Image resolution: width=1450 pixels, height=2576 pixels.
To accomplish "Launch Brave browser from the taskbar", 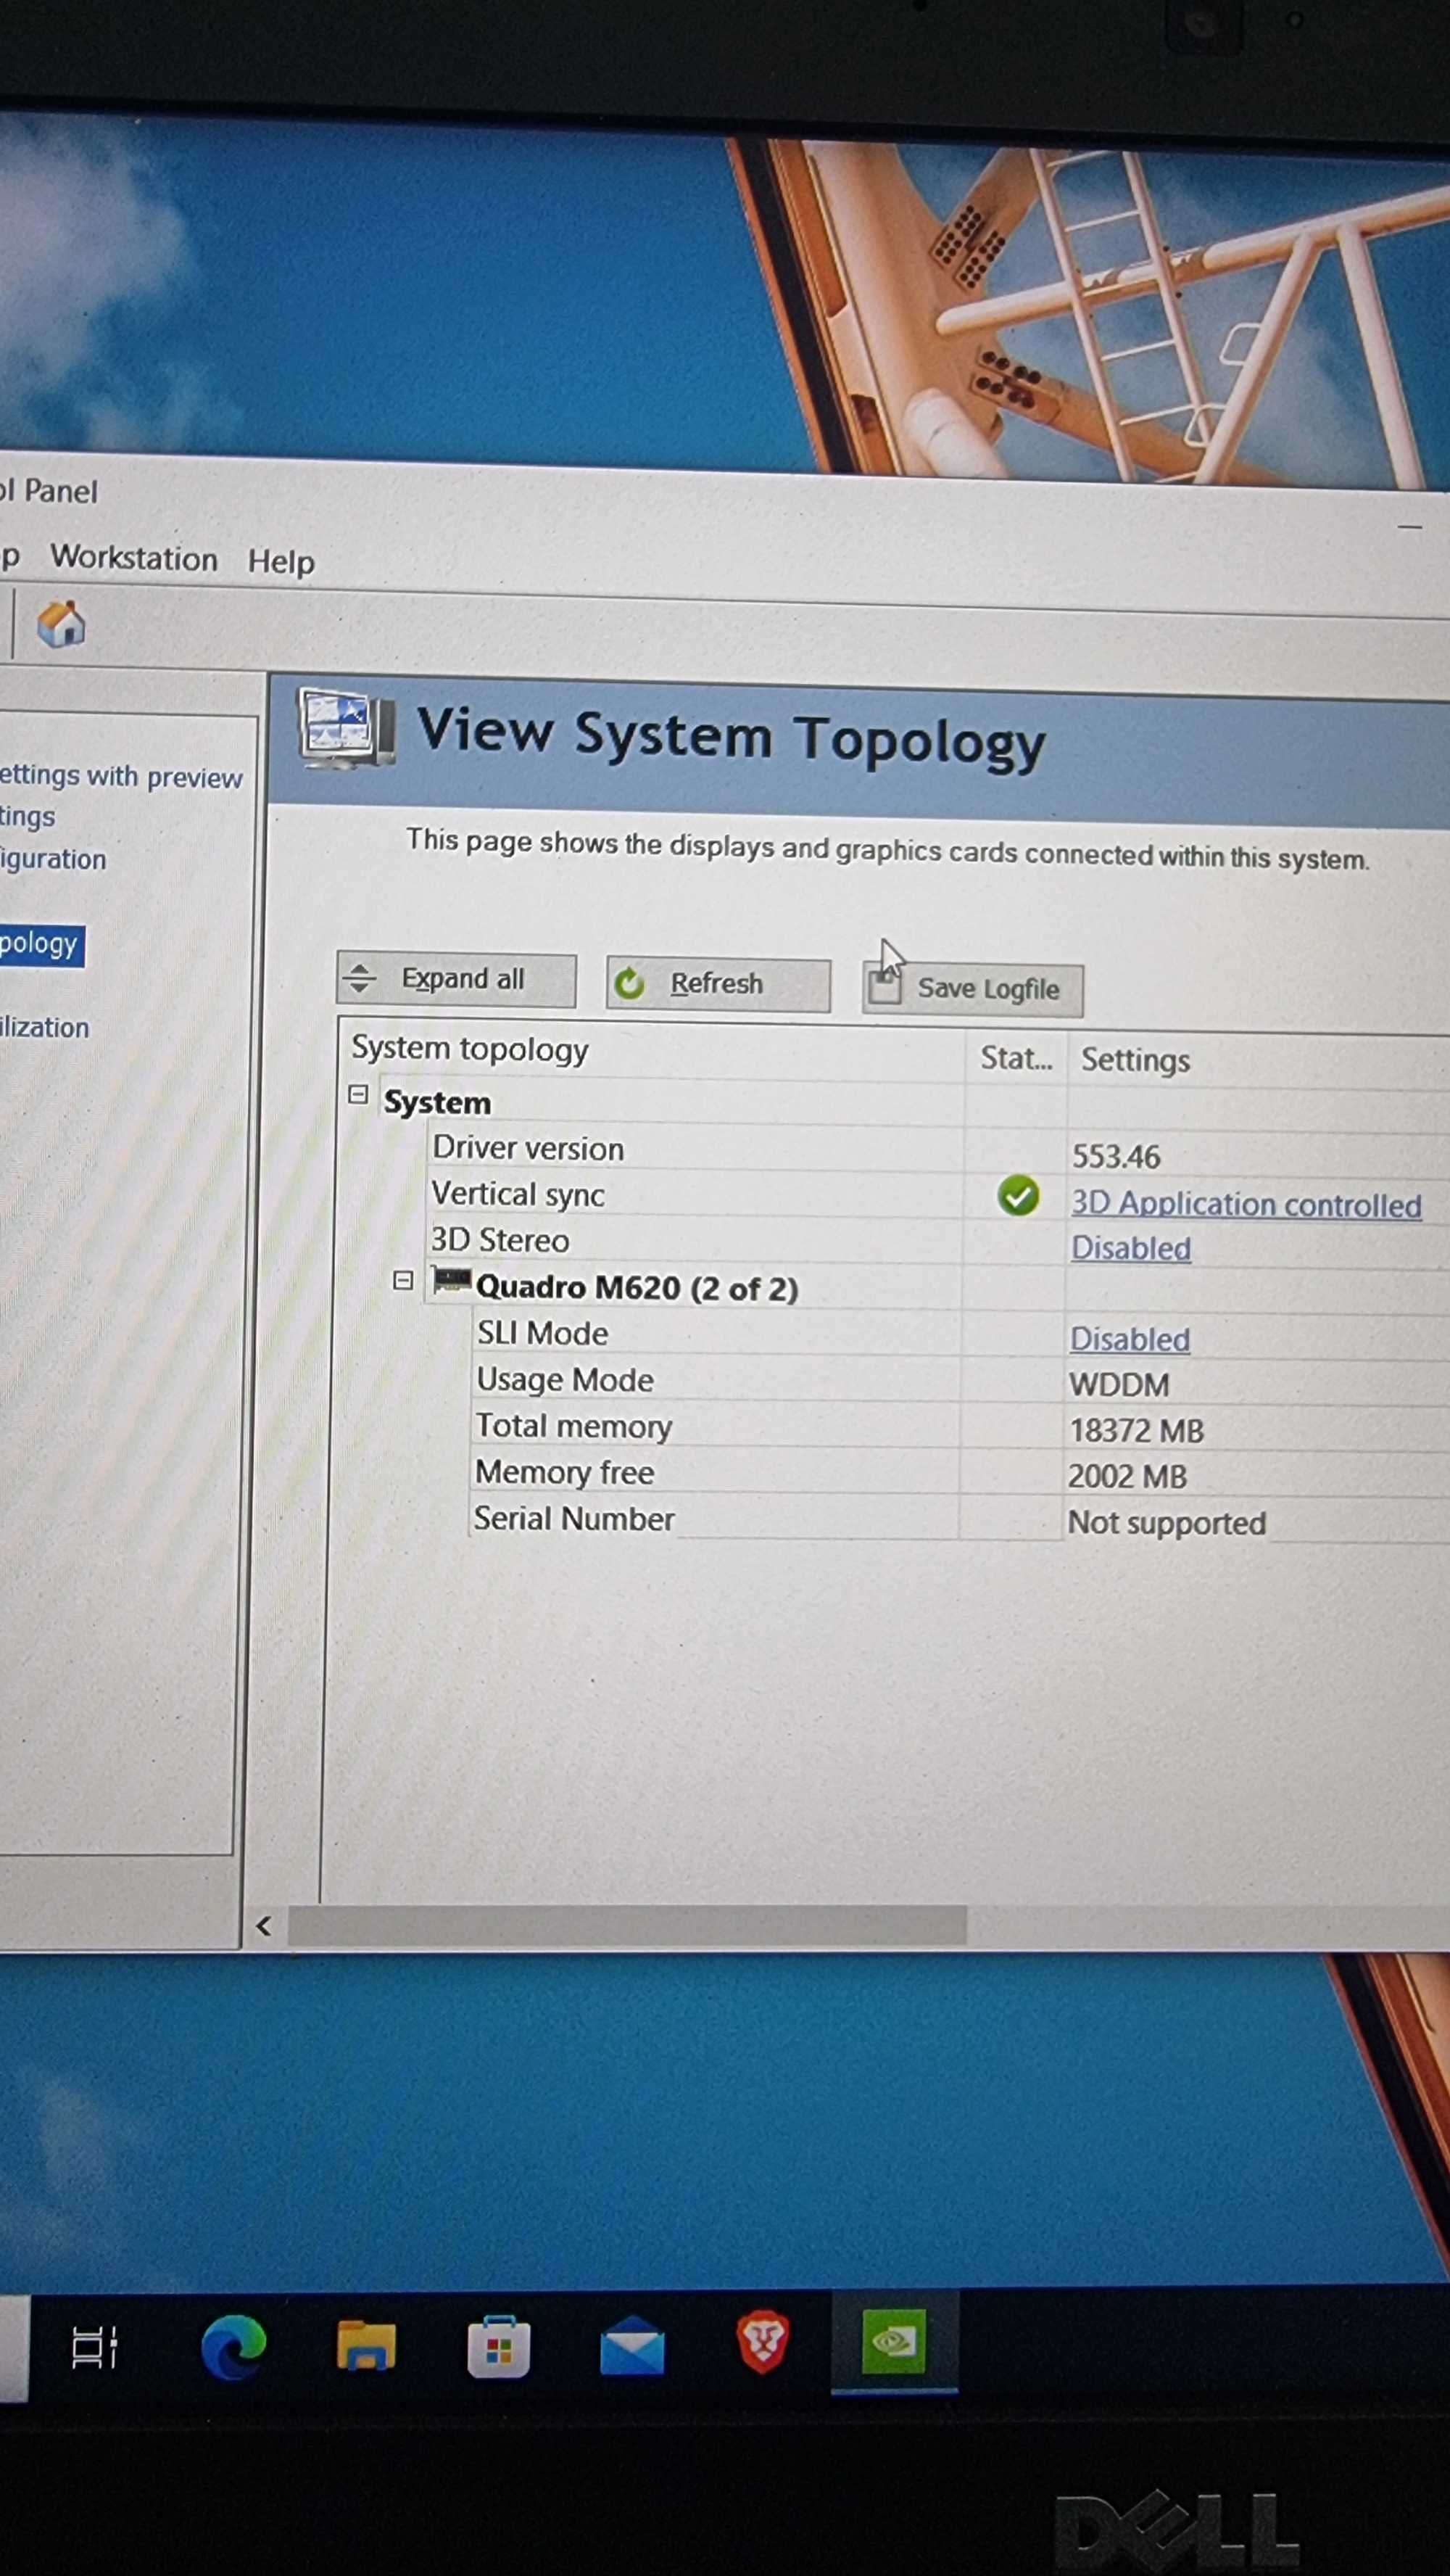I will (763, 2342).
